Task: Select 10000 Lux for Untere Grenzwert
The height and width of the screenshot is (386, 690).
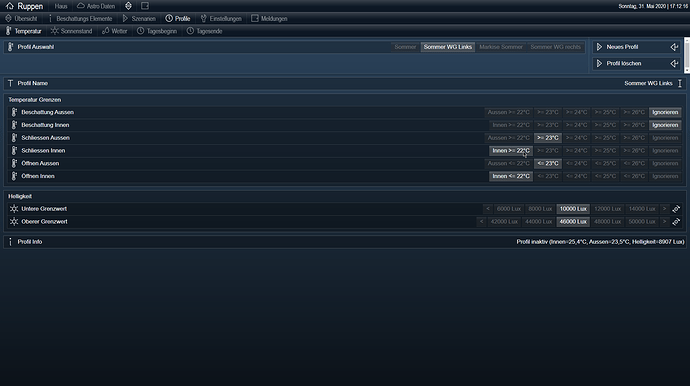Action: [x=573, y=209]
